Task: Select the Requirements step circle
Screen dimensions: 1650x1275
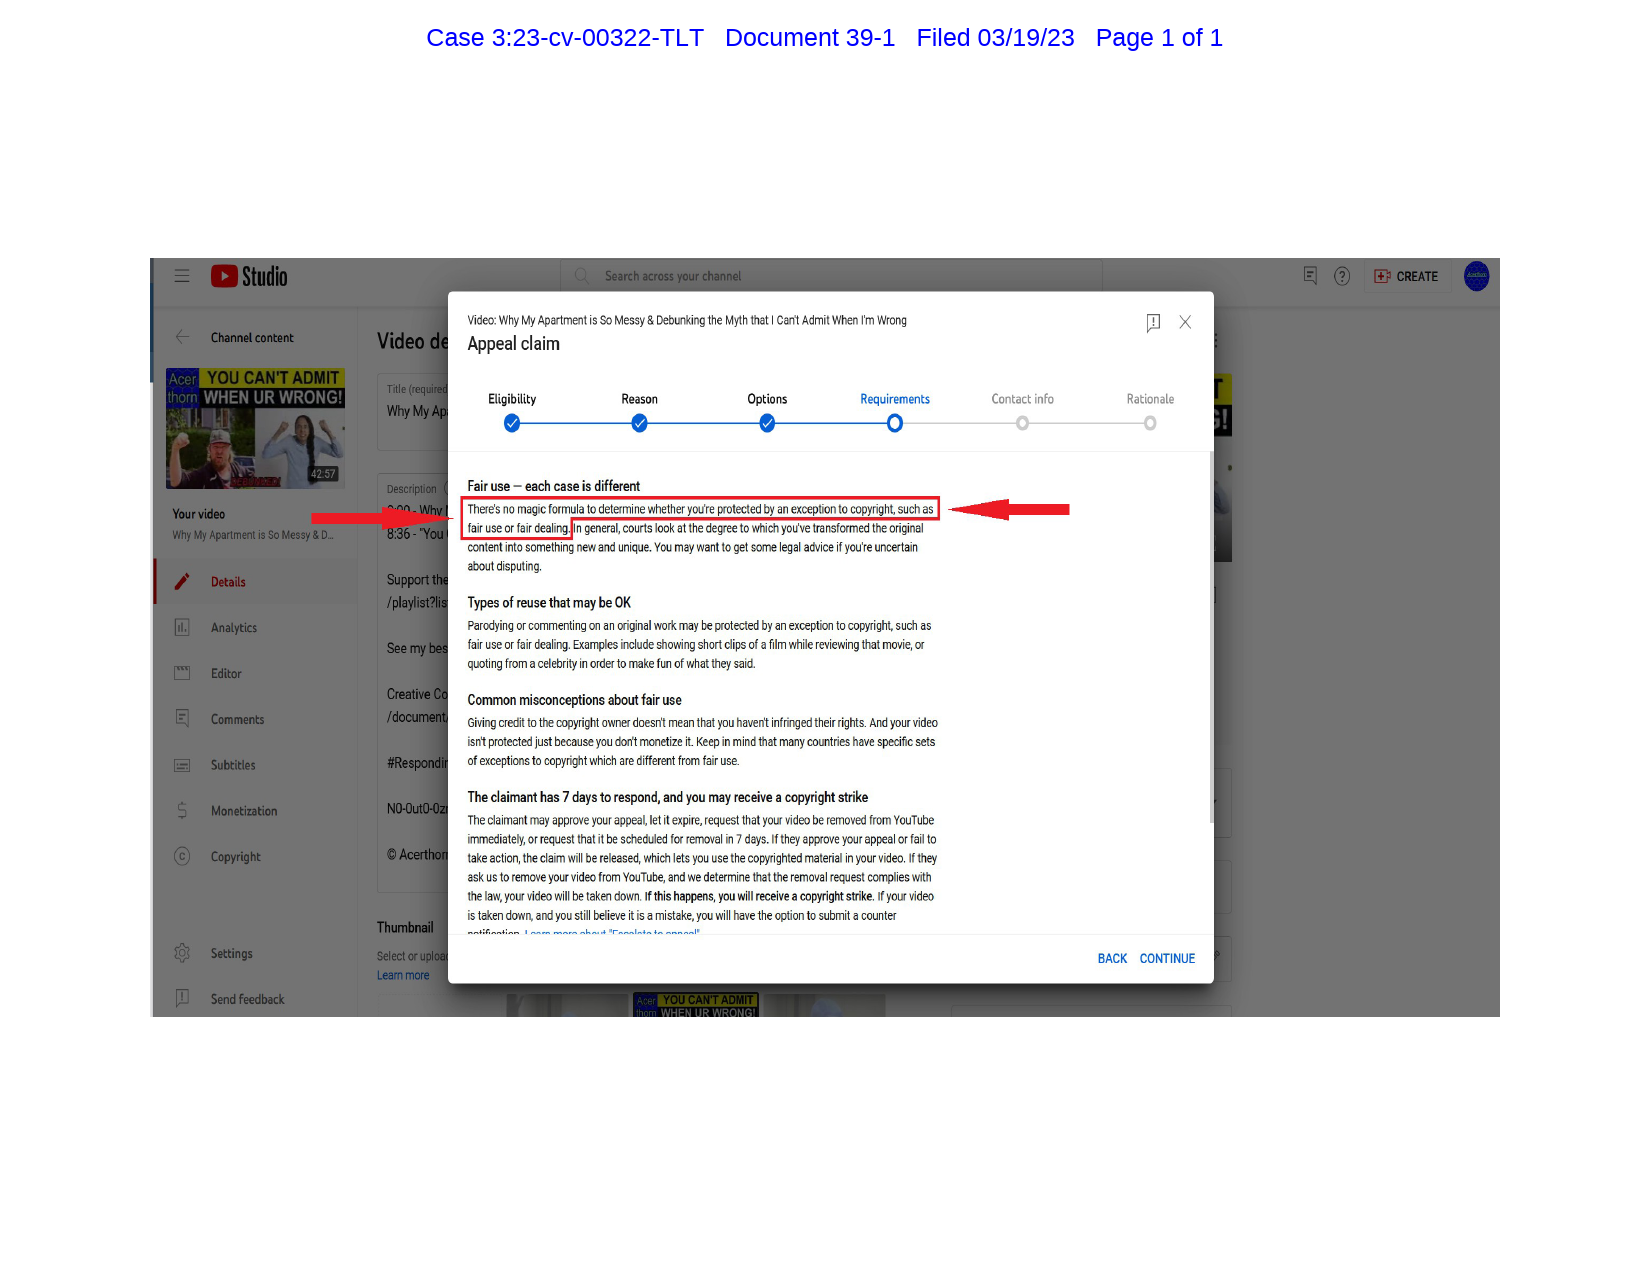Action: pos(895,424)
